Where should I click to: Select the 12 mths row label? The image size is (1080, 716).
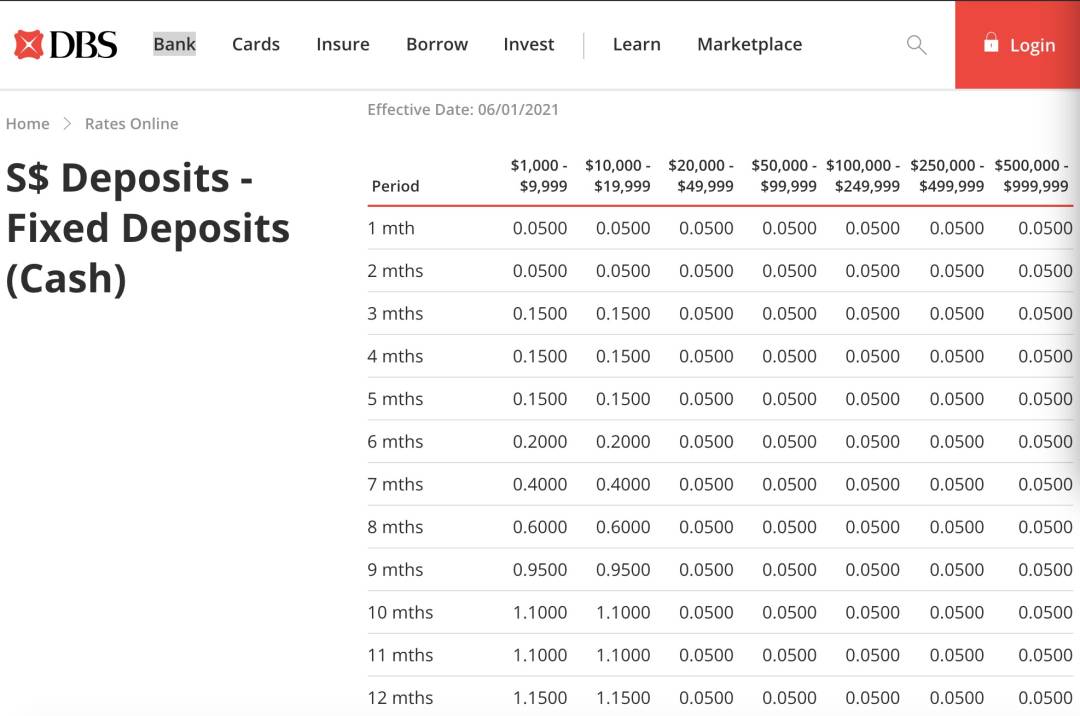(x=400, y=698)
